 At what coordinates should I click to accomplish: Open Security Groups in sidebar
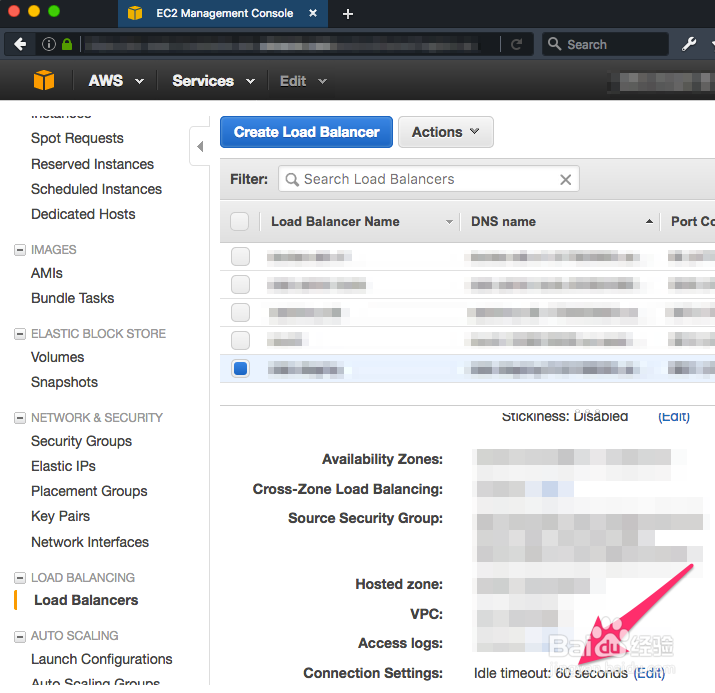click(x=81, y=441)
